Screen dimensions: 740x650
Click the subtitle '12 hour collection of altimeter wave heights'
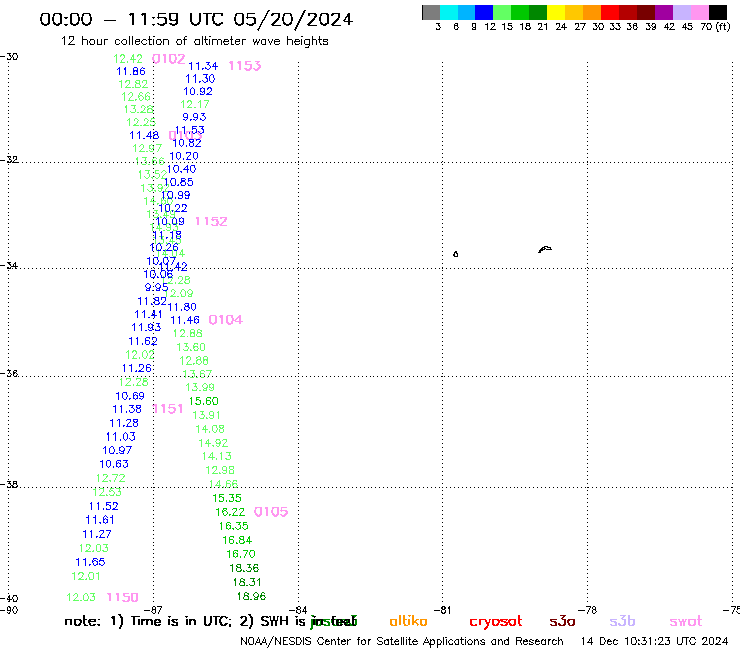194,41
